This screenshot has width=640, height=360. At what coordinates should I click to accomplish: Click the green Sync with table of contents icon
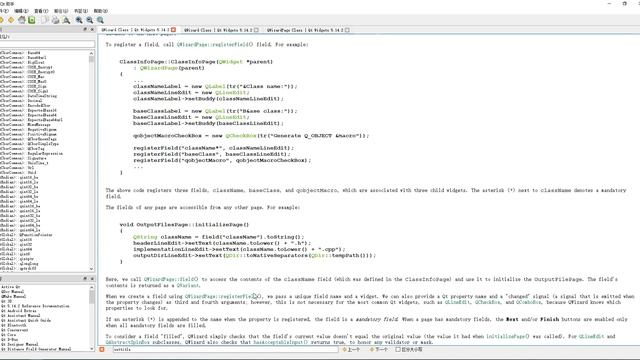pyautogui.click(x=31, y=20)
